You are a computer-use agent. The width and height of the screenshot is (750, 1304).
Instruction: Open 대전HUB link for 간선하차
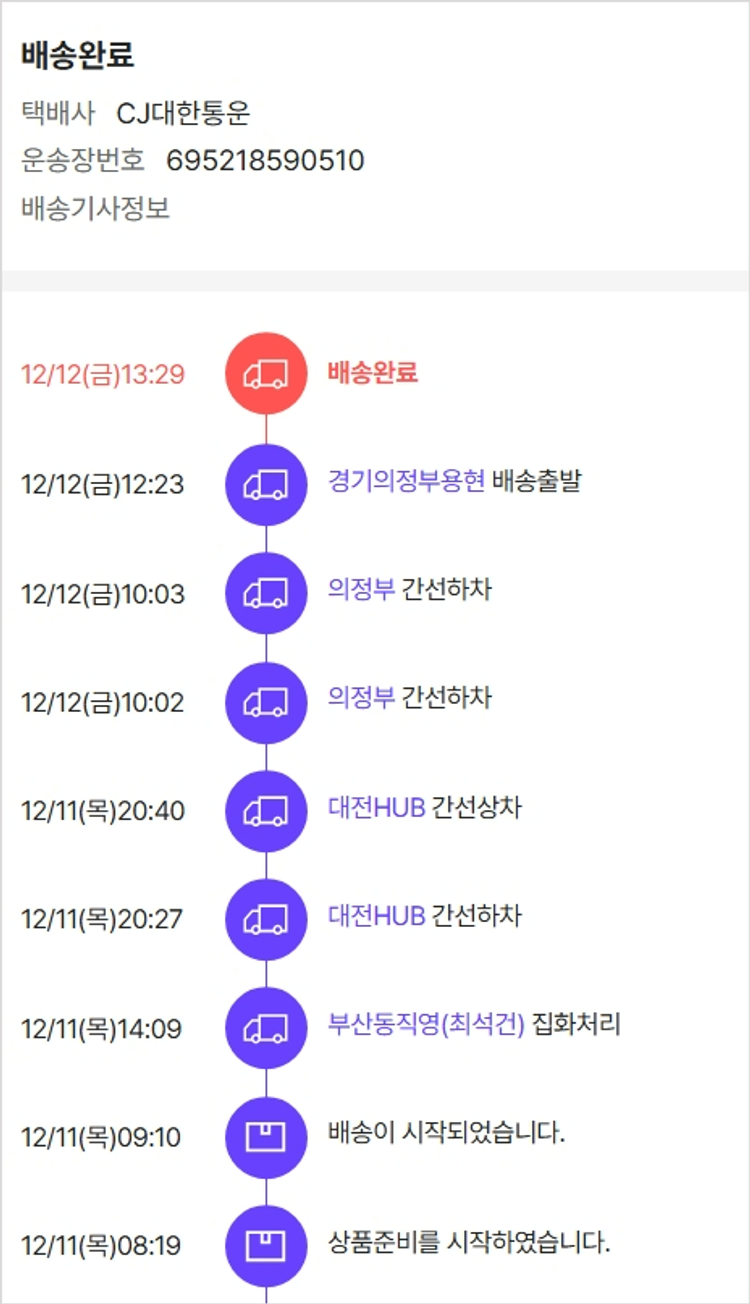[376, 915]
